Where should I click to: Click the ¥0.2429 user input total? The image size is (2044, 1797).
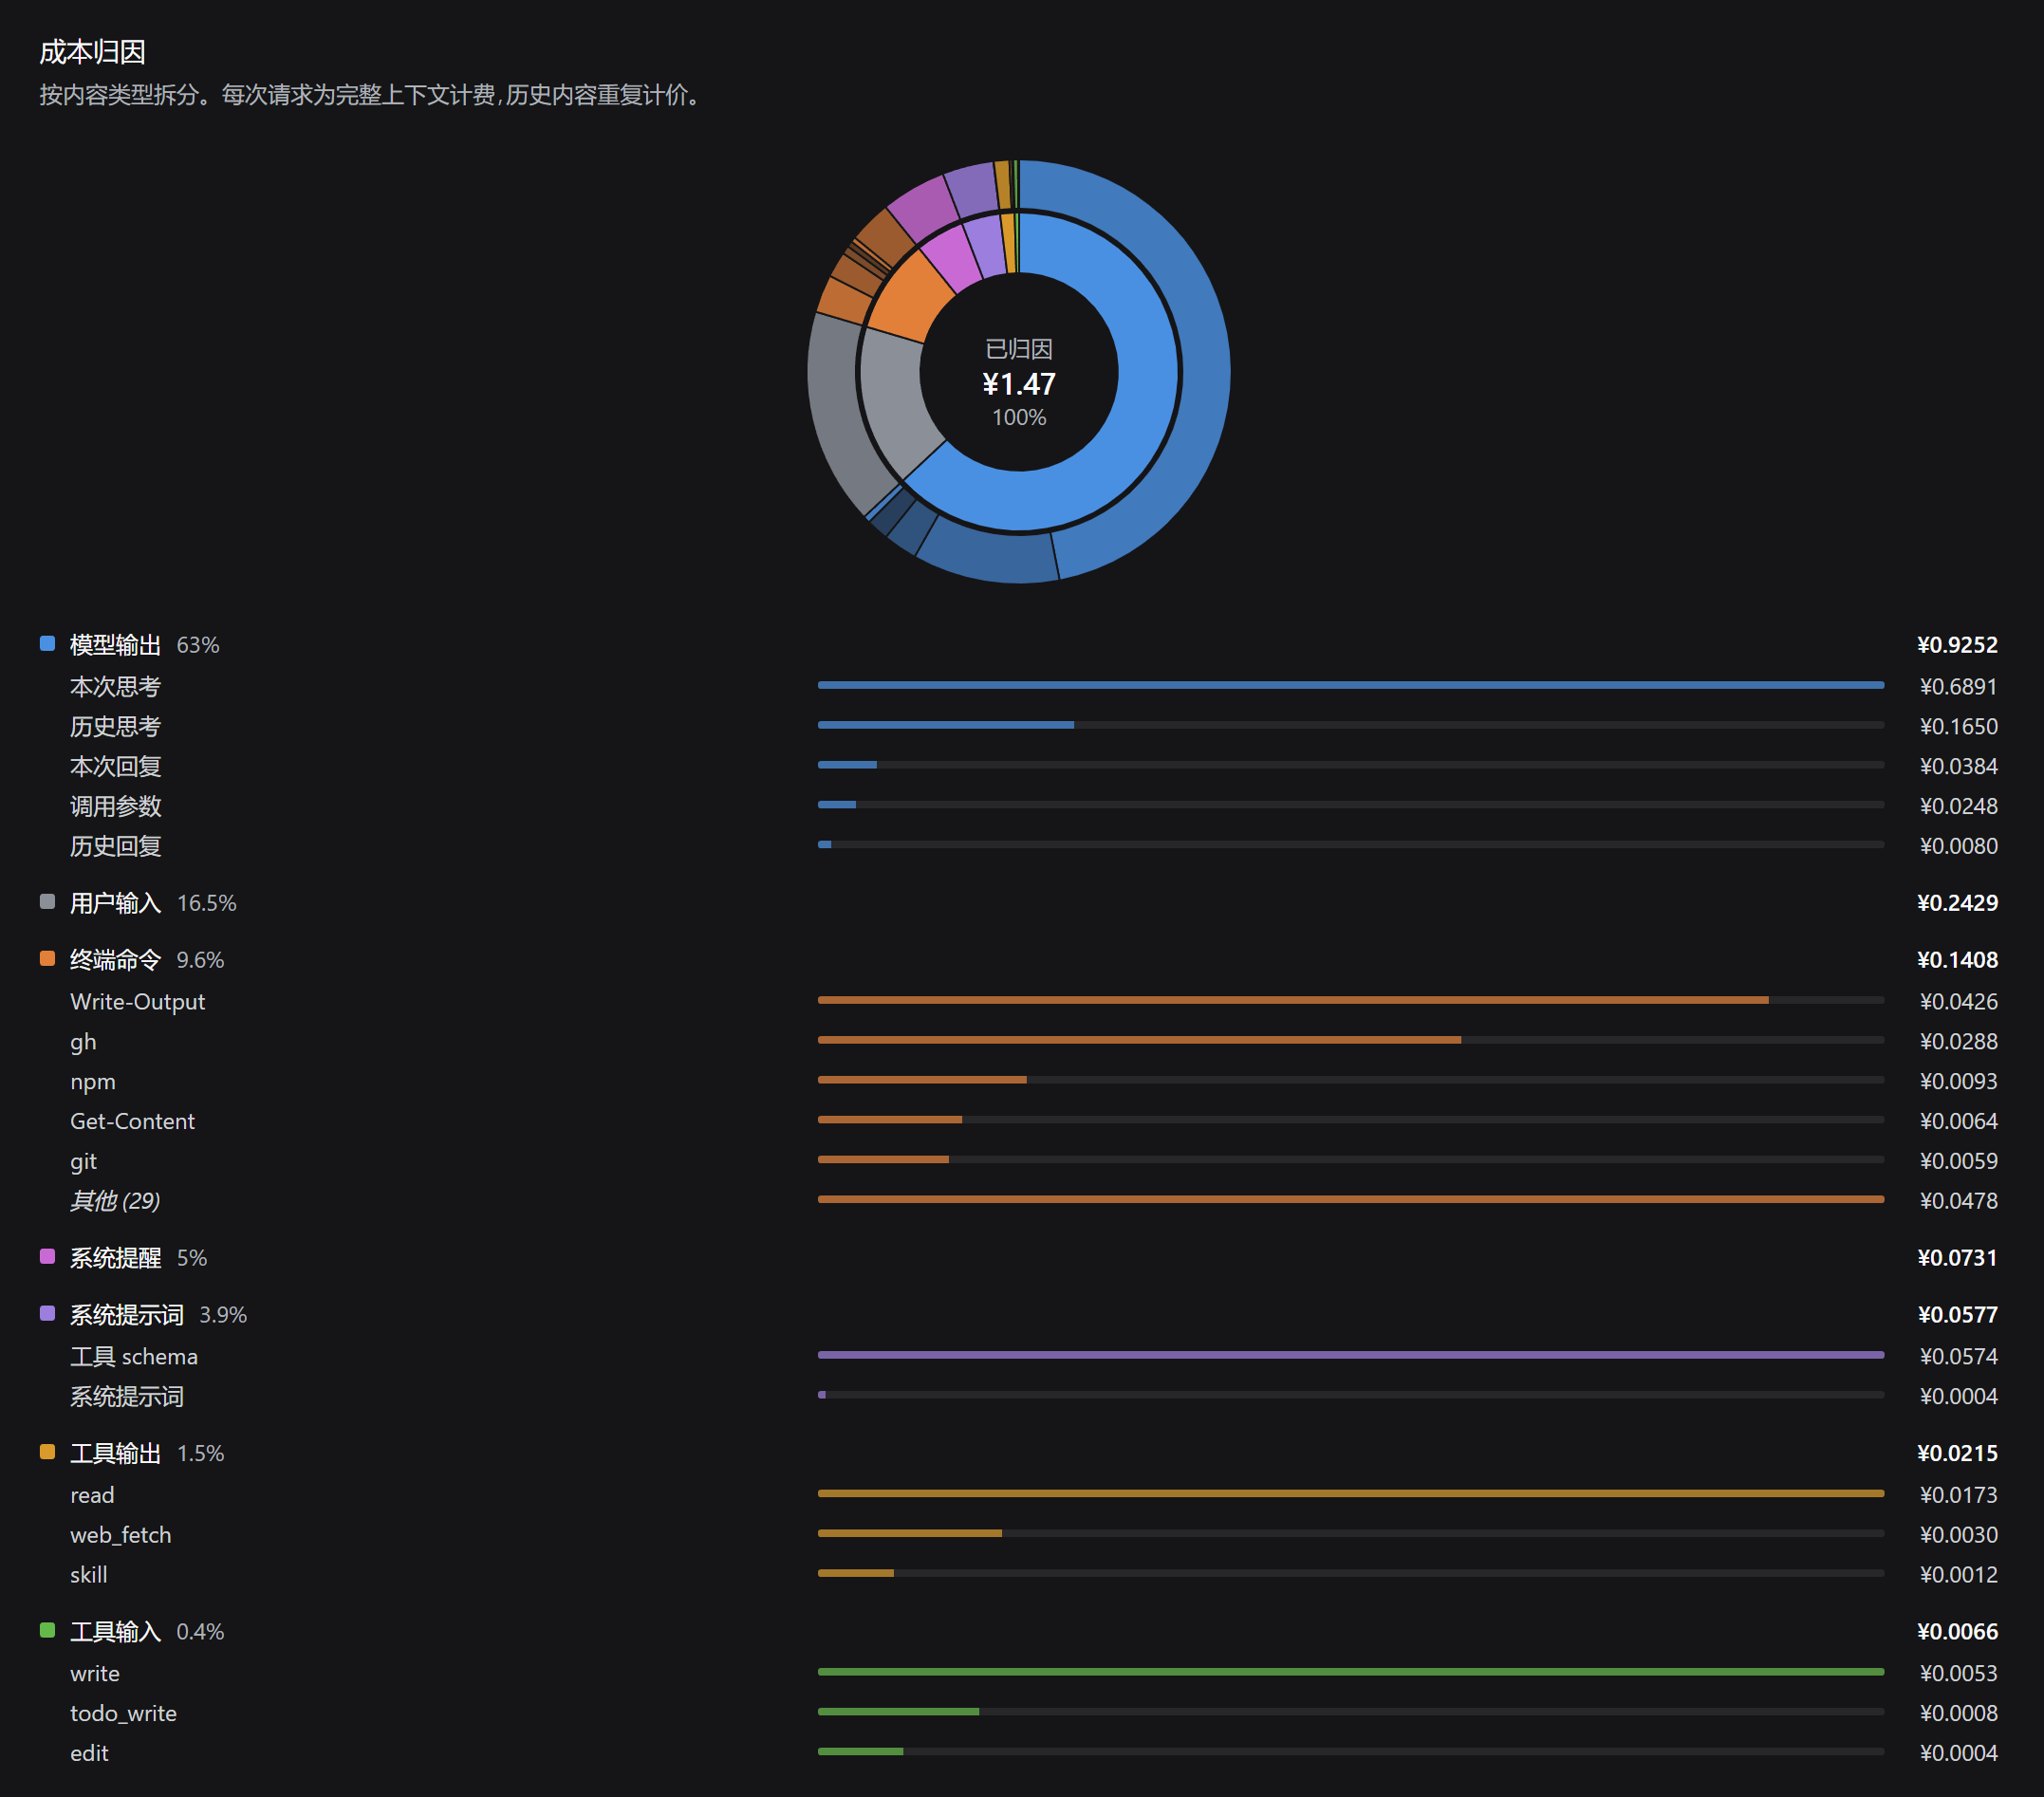point(1957,903)
